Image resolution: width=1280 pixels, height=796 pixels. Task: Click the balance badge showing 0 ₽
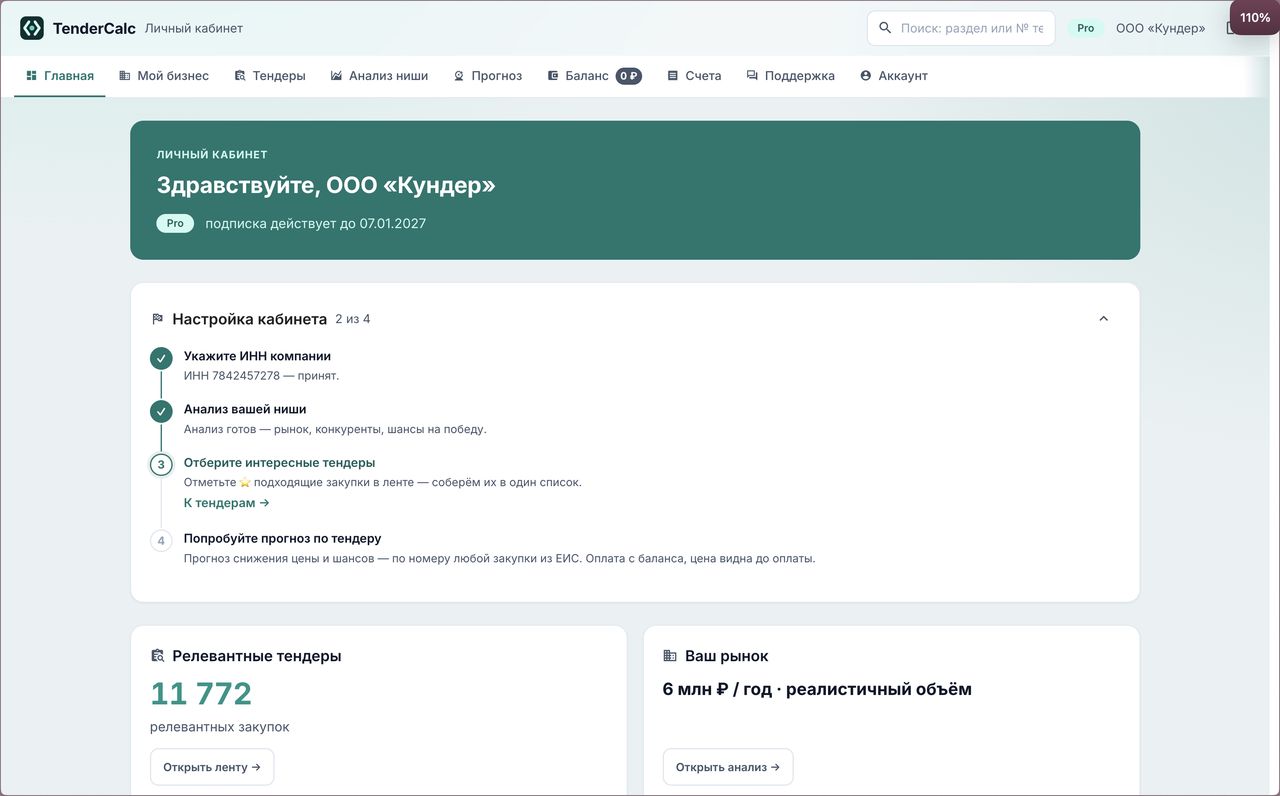click(628, 76)
